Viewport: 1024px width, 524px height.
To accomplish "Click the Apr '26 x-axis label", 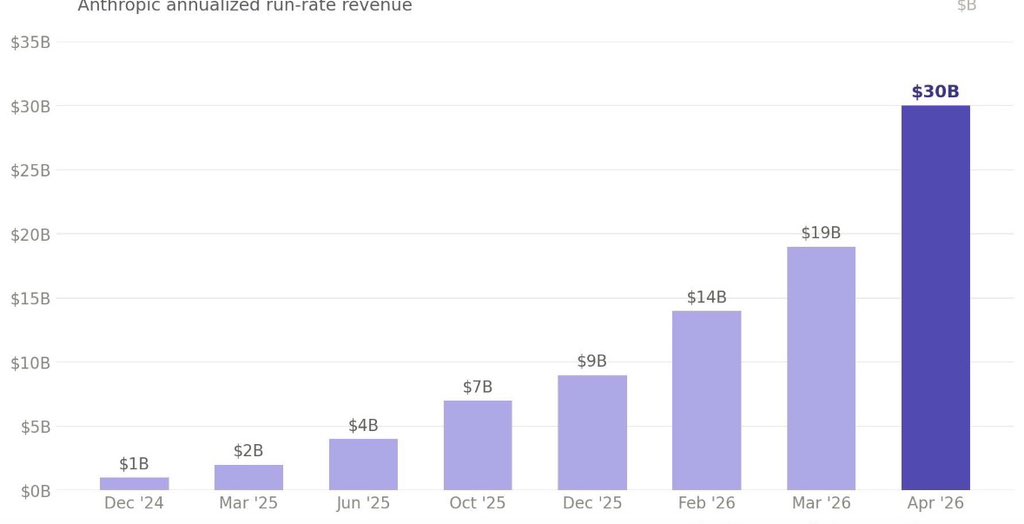I will tap(936, 503).
